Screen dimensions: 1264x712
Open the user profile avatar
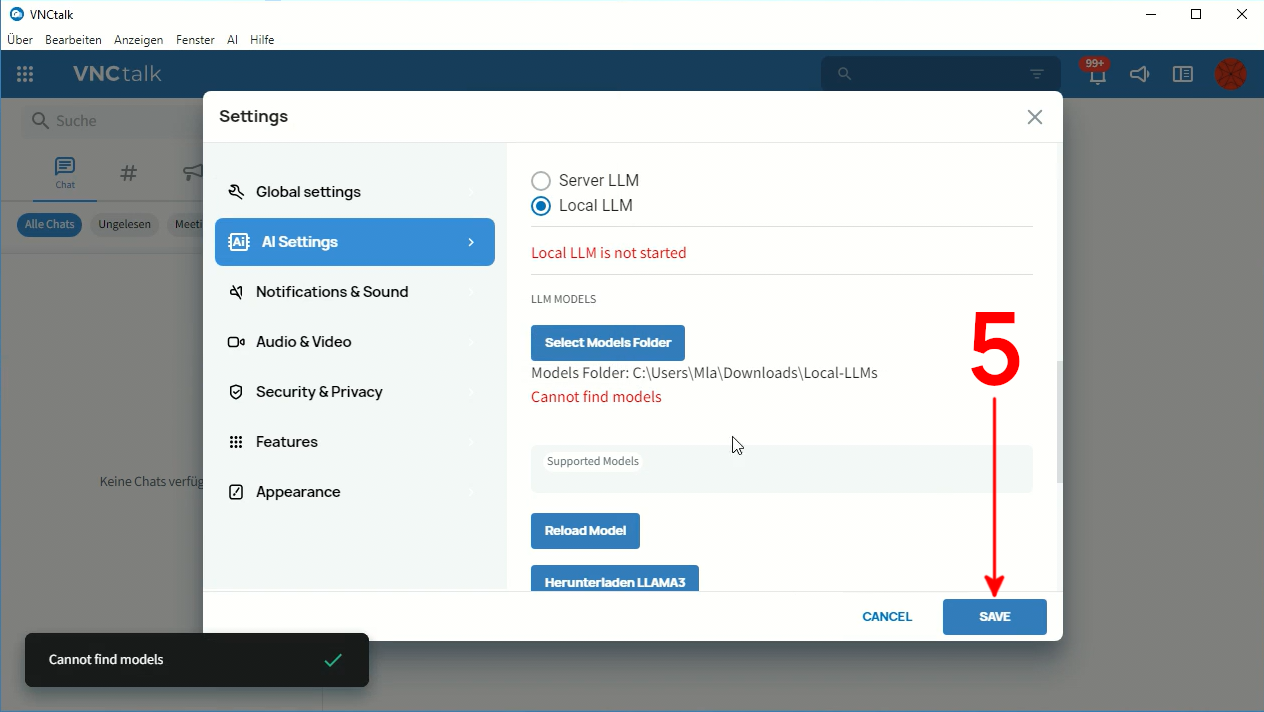point(1230,74)
